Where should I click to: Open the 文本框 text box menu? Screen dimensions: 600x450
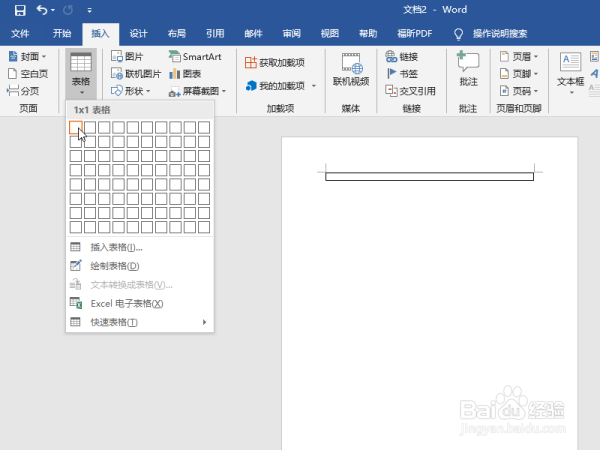point(571,73)
